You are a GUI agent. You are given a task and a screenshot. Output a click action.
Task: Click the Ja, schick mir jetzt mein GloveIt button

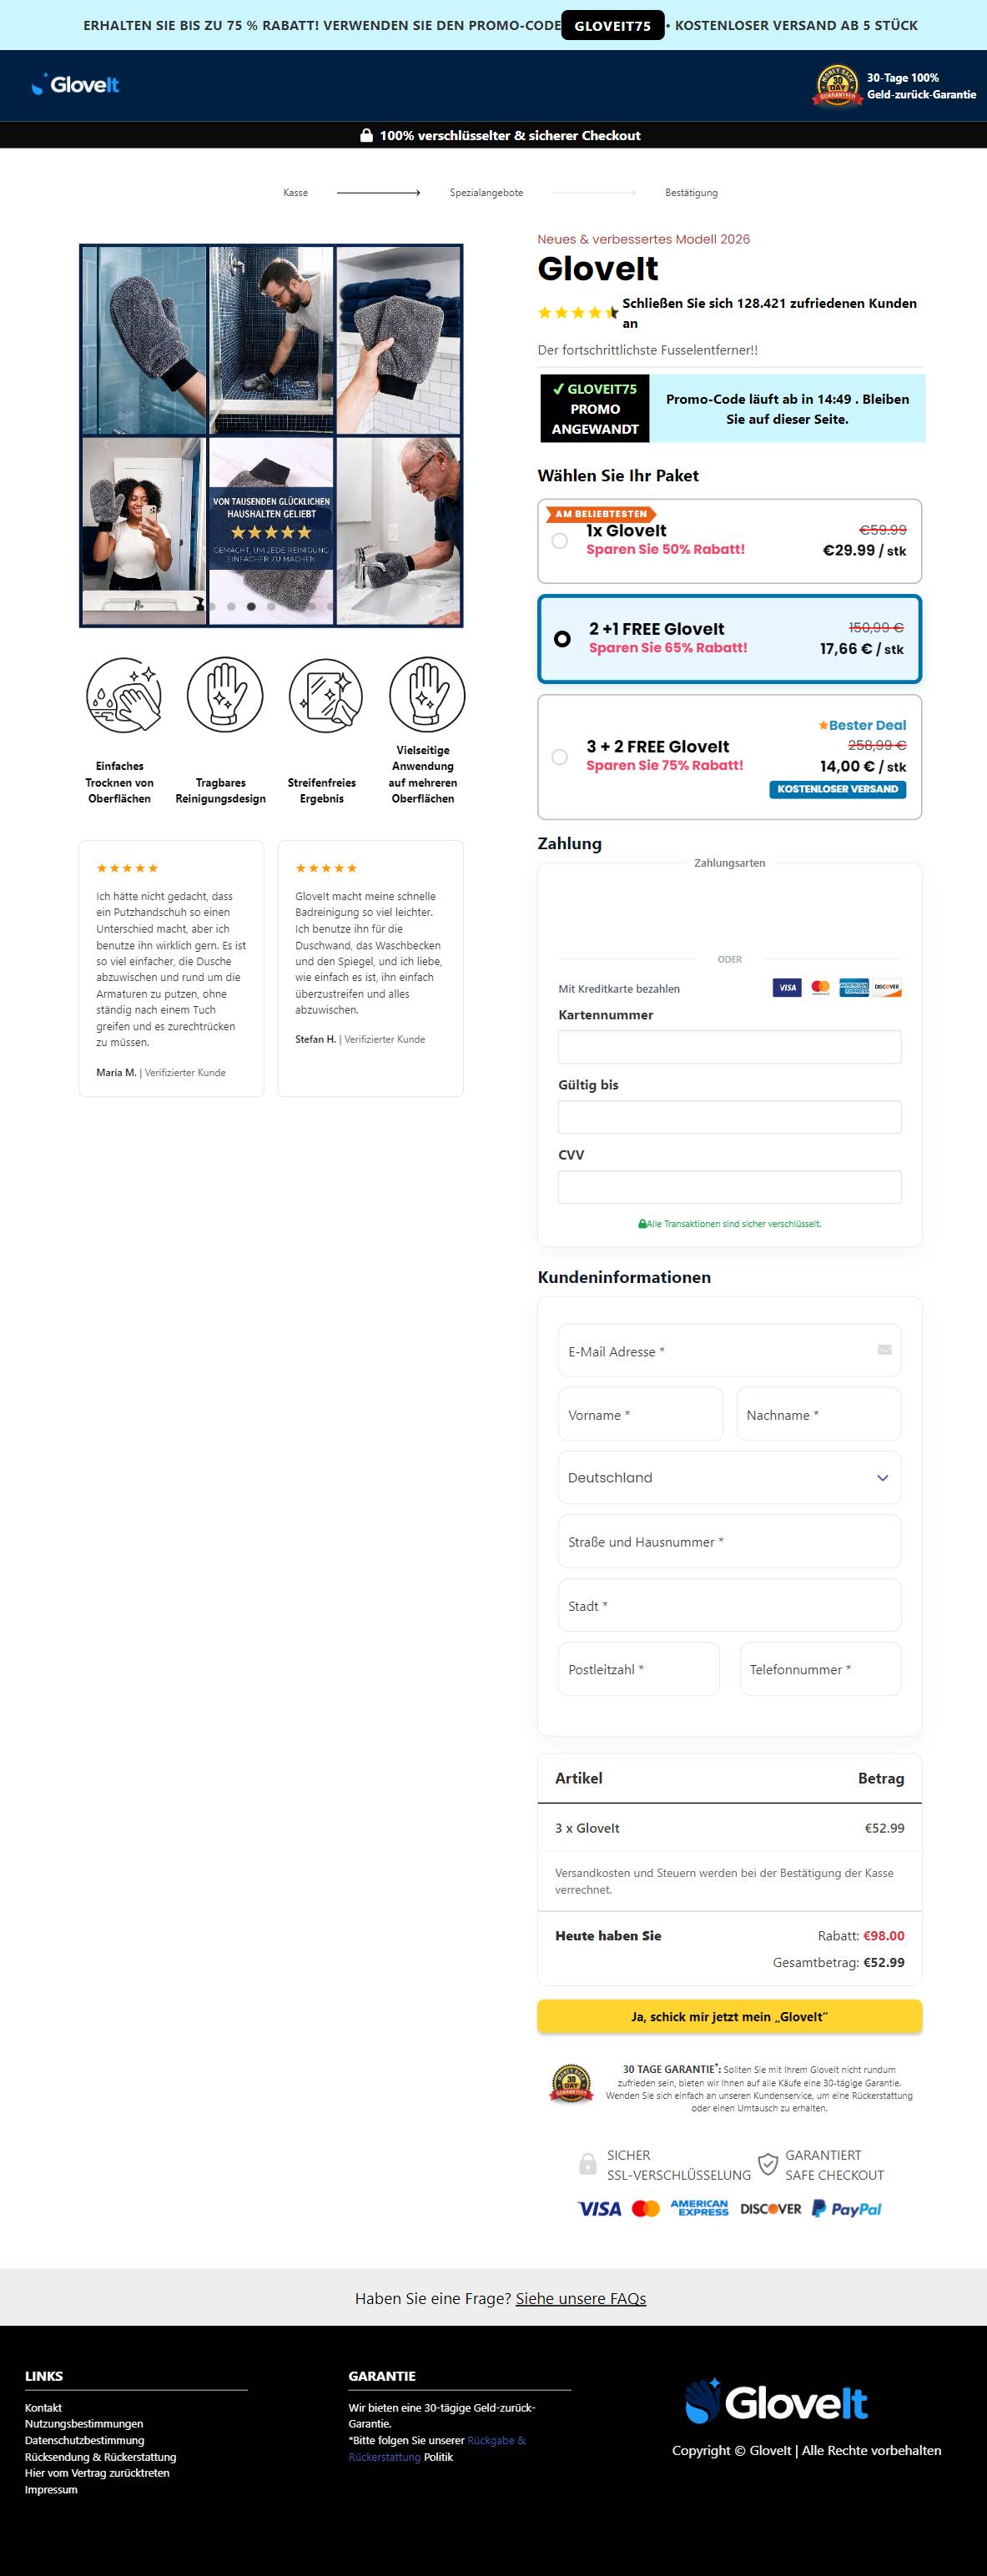click(x=730, y=2016)
